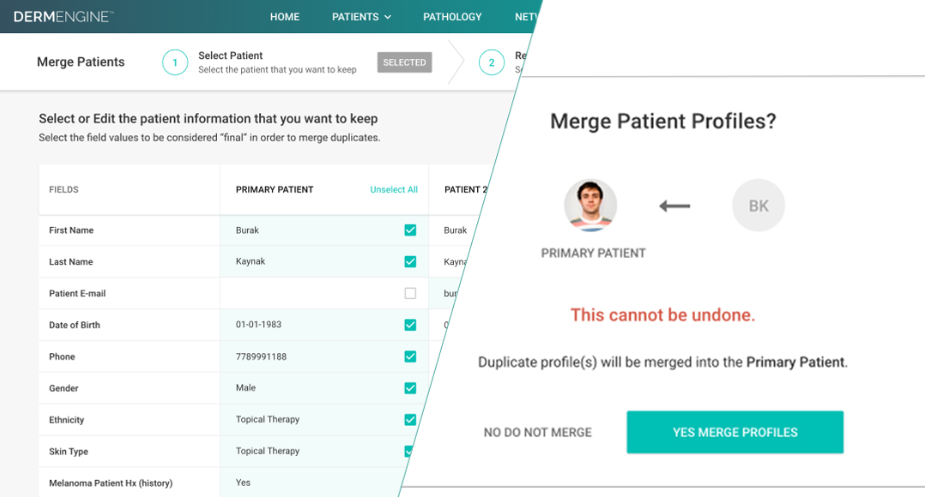Image resolution: width=925 pixels, height=497 pixels.
Task: Click the primary patient profile photo
Action: point(590,206)
